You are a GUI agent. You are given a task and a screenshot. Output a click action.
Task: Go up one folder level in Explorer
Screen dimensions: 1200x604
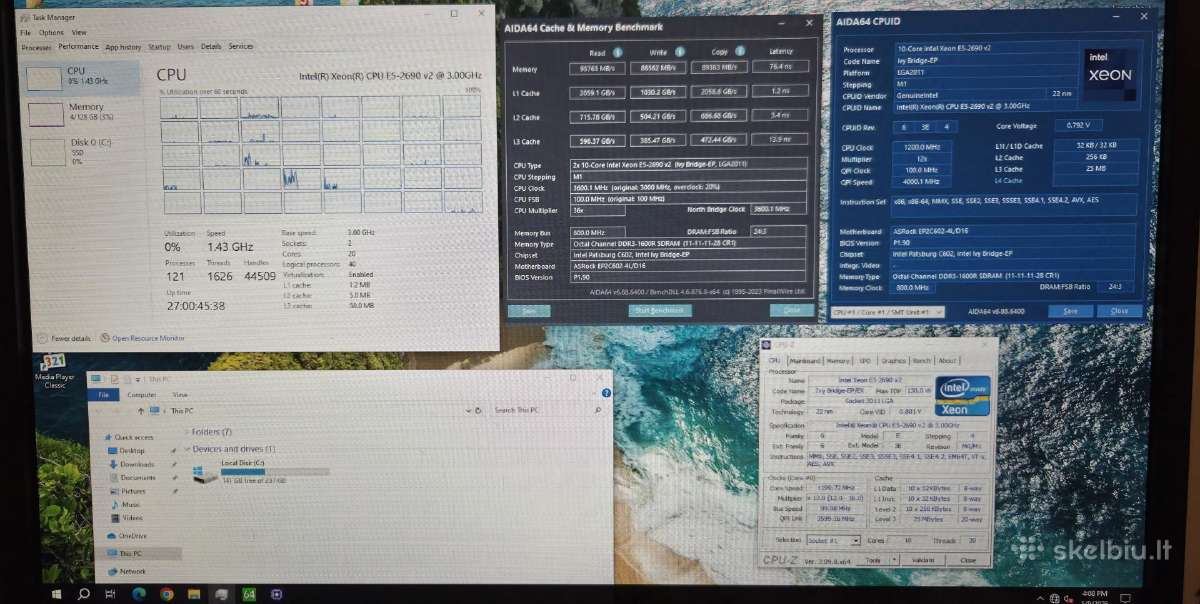click(x=139, y=411)
